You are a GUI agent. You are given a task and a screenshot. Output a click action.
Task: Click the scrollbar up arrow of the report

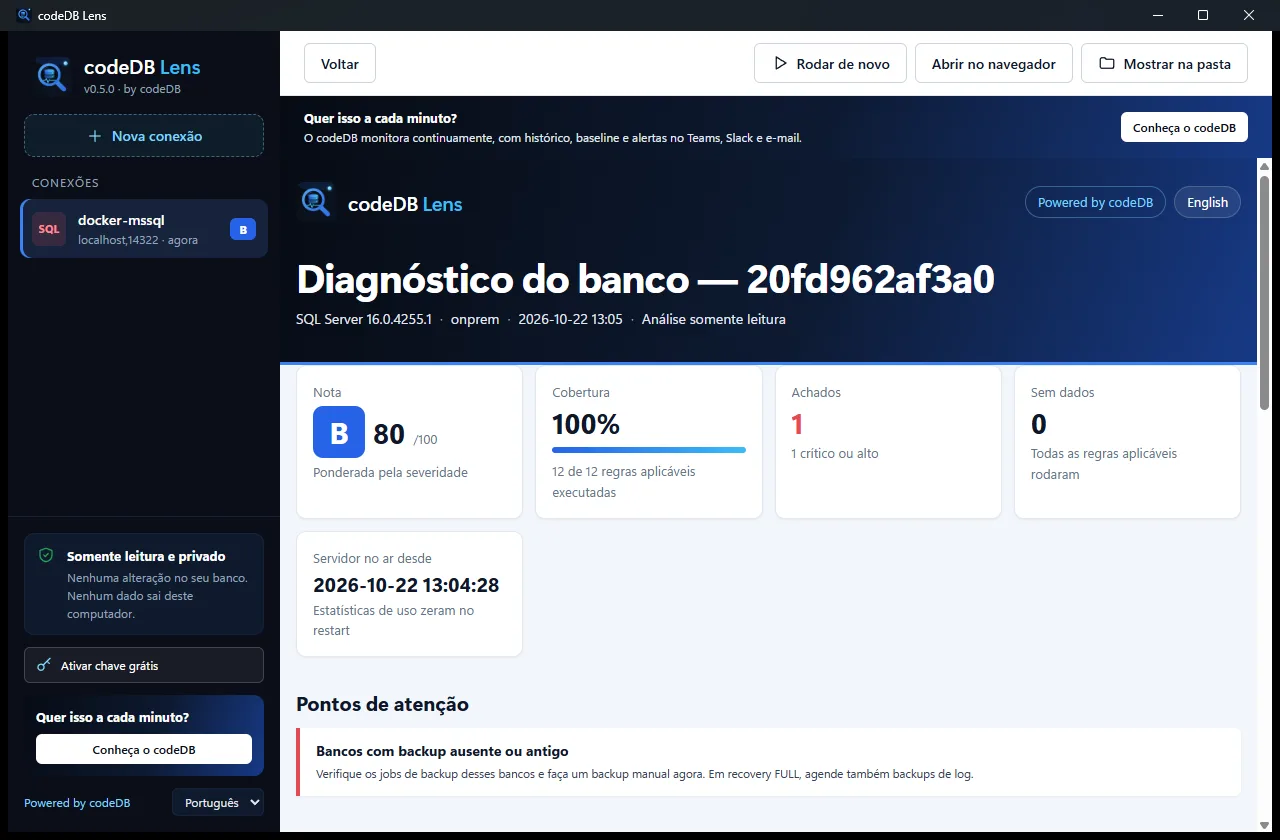1264,166
